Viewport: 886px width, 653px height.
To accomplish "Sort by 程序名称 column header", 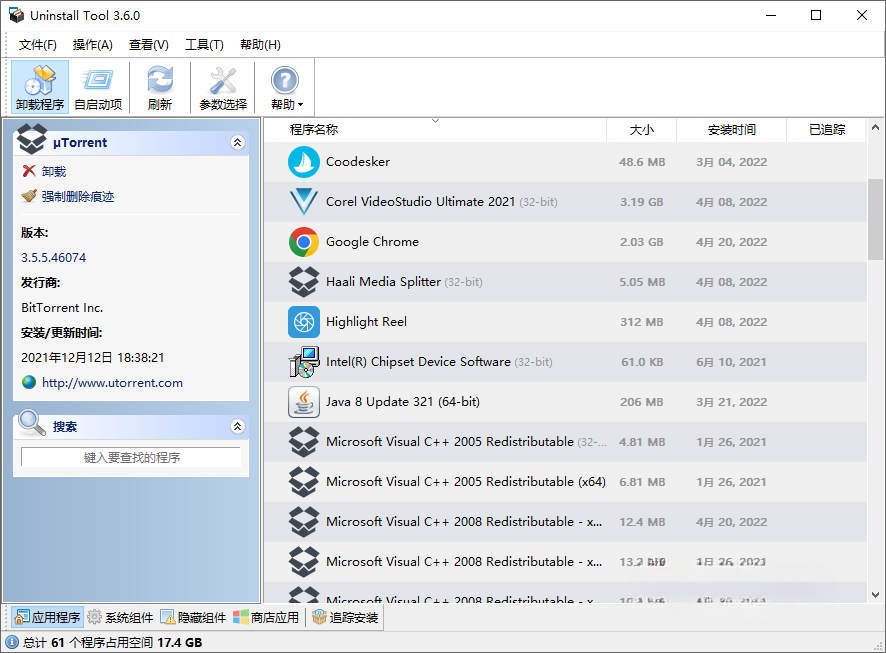I will 435,130.
